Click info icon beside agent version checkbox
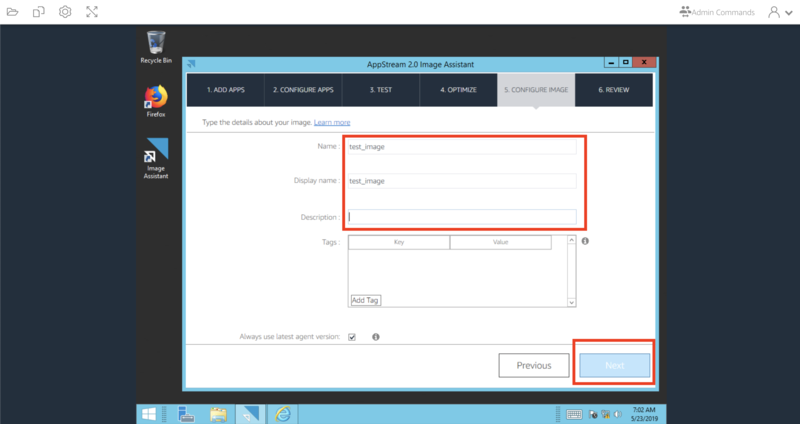 376,337
